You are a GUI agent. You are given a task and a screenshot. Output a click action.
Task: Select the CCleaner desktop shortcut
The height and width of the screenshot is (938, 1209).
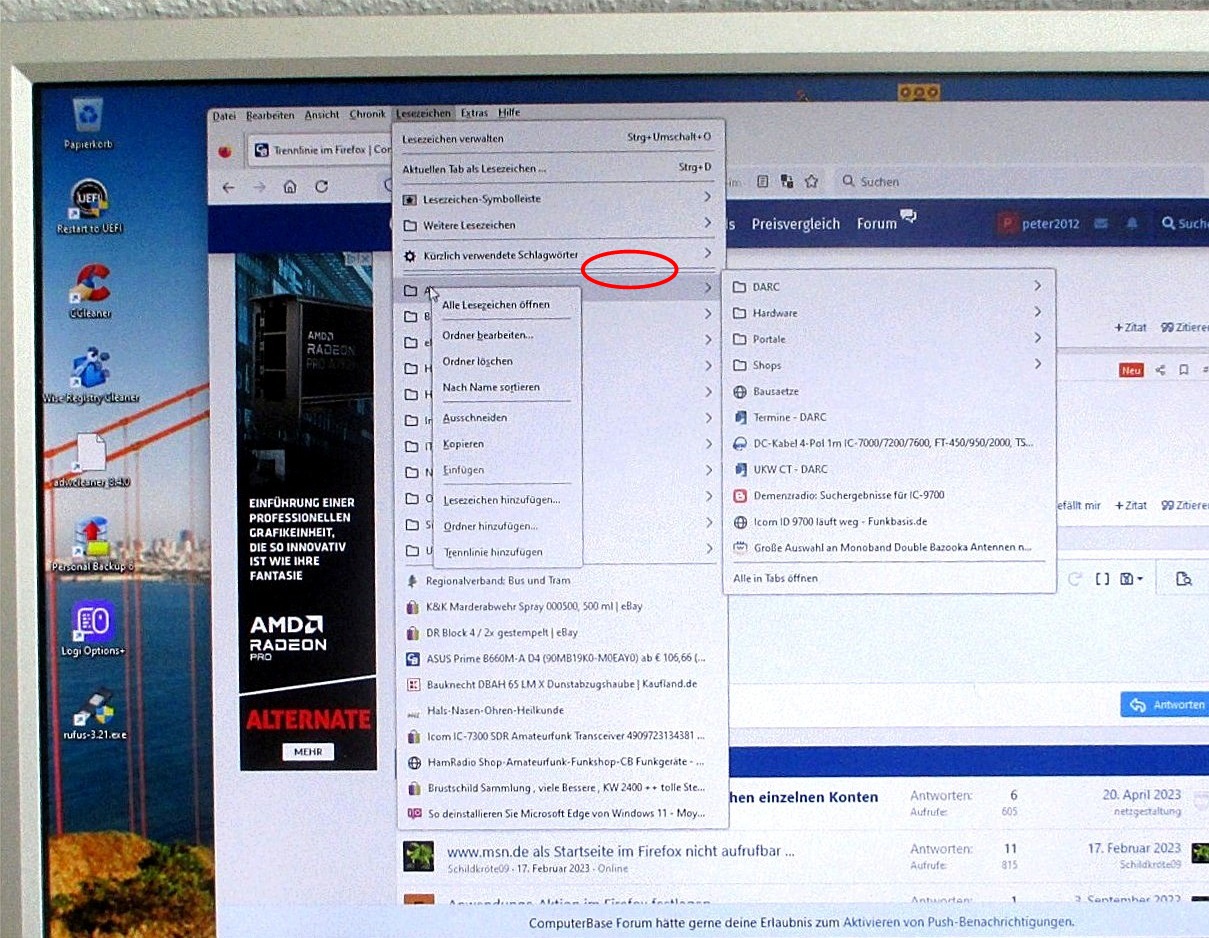(90, 291)
